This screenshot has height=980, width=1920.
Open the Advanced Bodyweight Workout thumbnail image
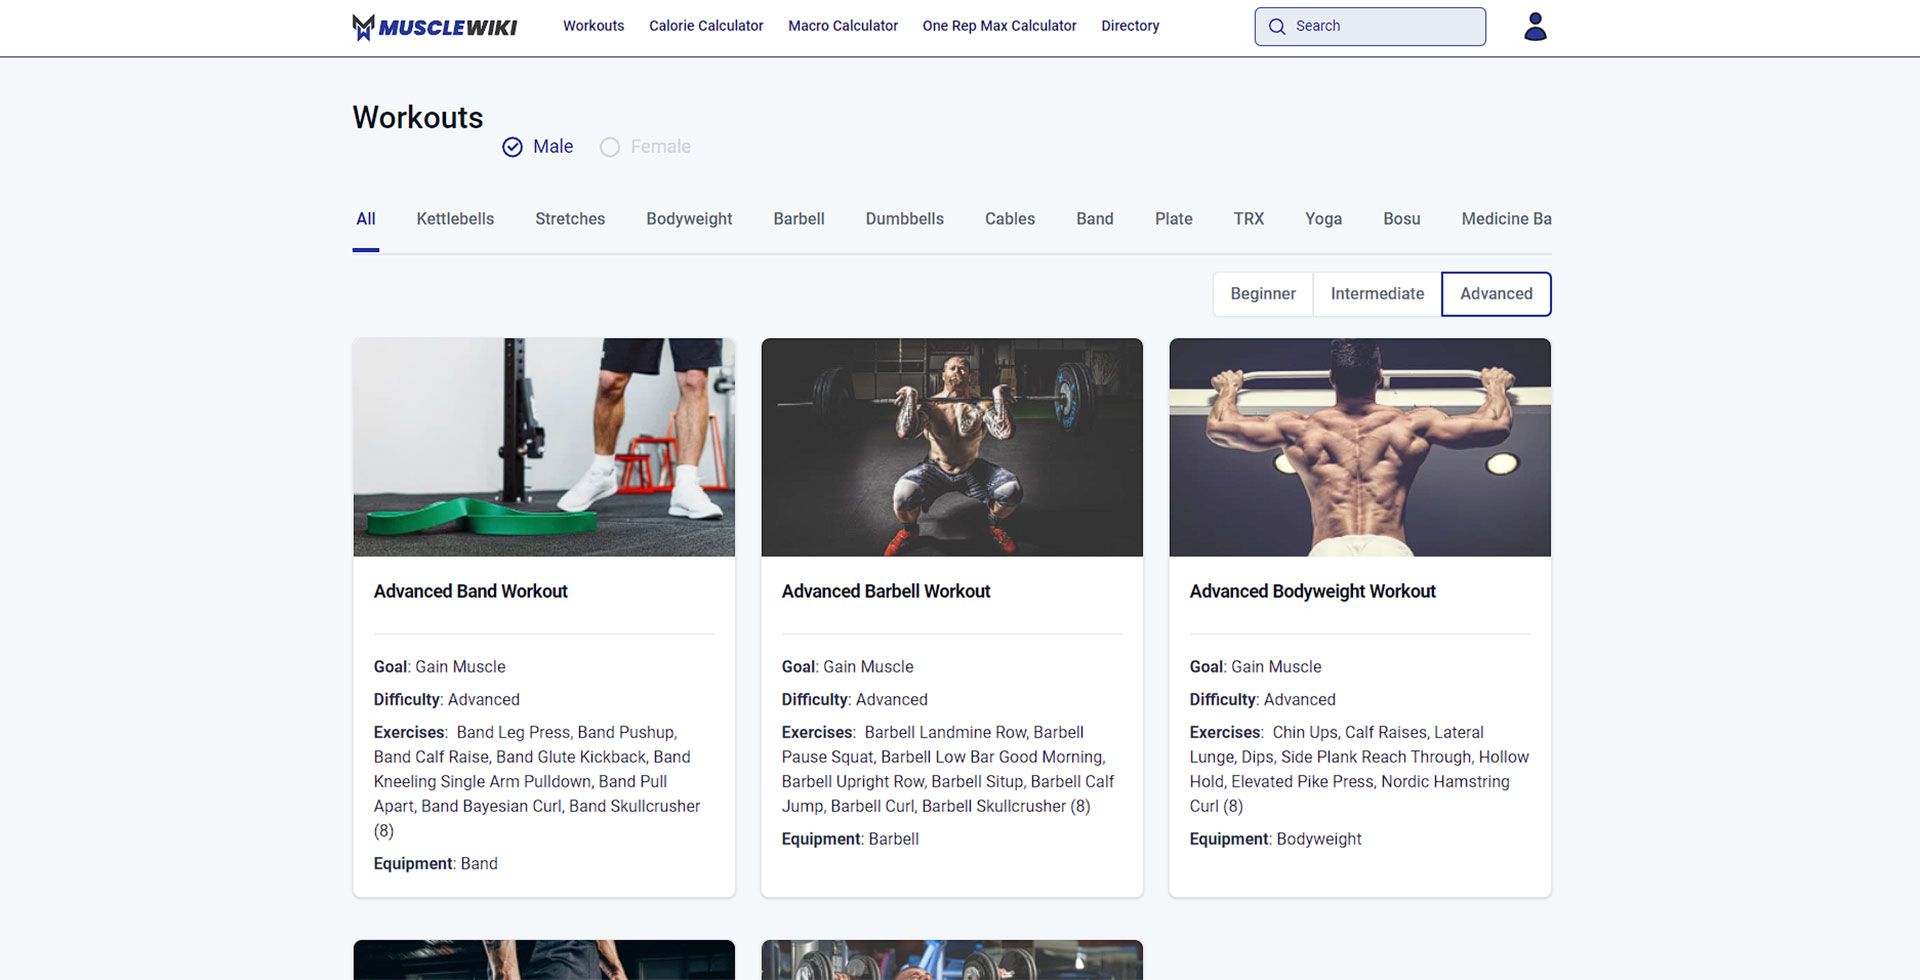1360,447
